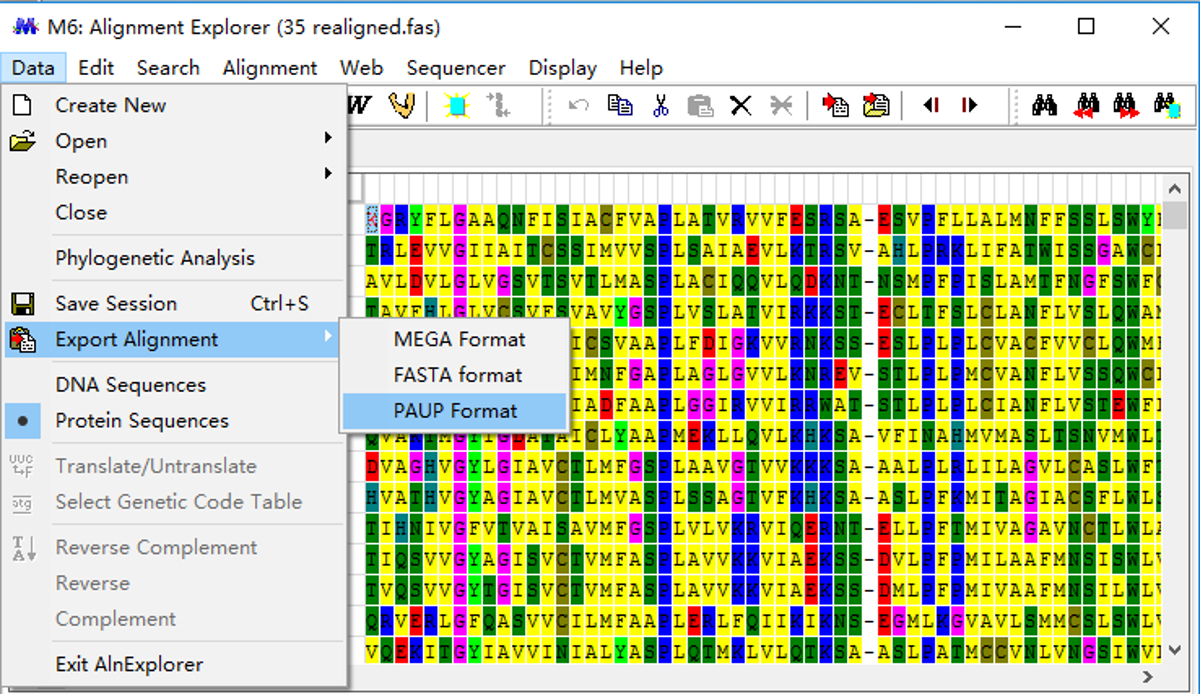Switch to DNA Sequences view

pyautogui.click(x=130, y=385)
